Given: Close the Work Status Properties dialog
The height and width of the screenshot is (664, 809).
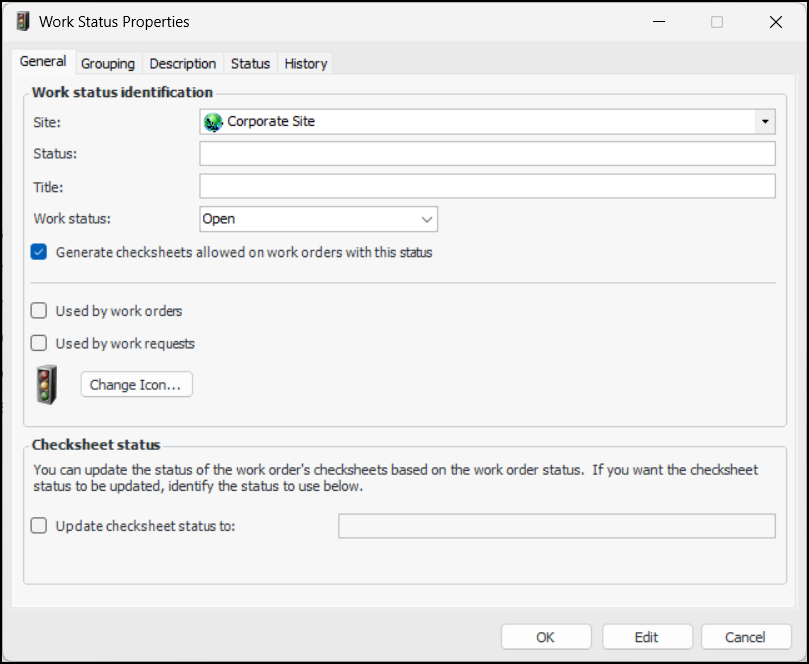Looking at the screenshot, I should 776,21.
